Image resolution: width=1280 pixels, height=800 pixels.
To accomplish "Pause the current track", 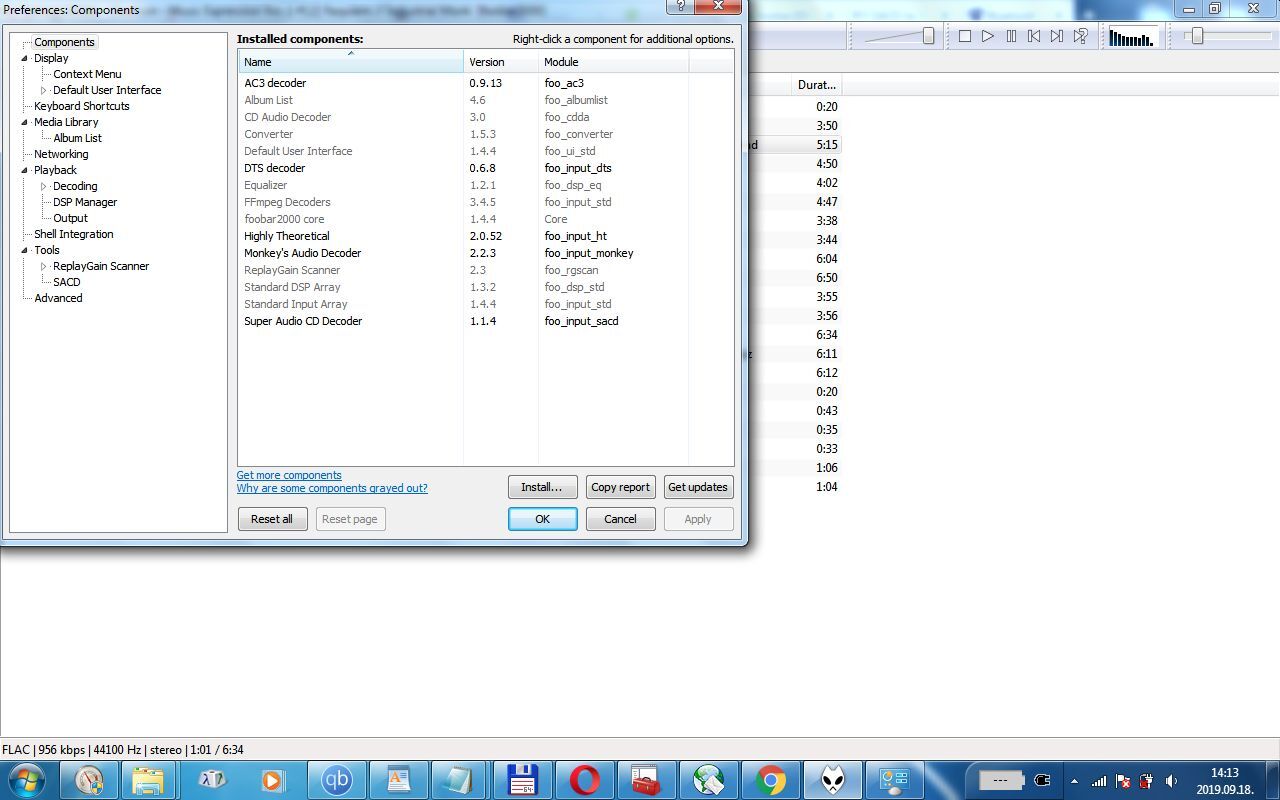I will pyautogui.click(x=1011, y=36).
